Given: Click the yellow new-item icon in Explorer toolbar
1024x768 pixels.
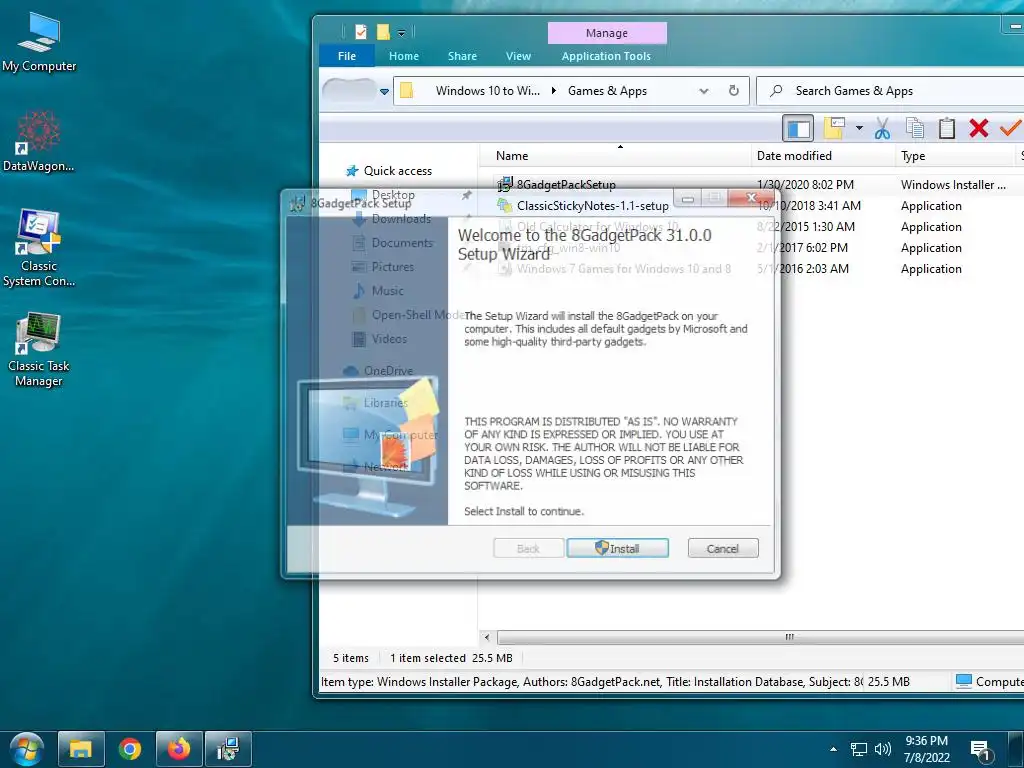Looking at the screenshot, I should 834,129.
